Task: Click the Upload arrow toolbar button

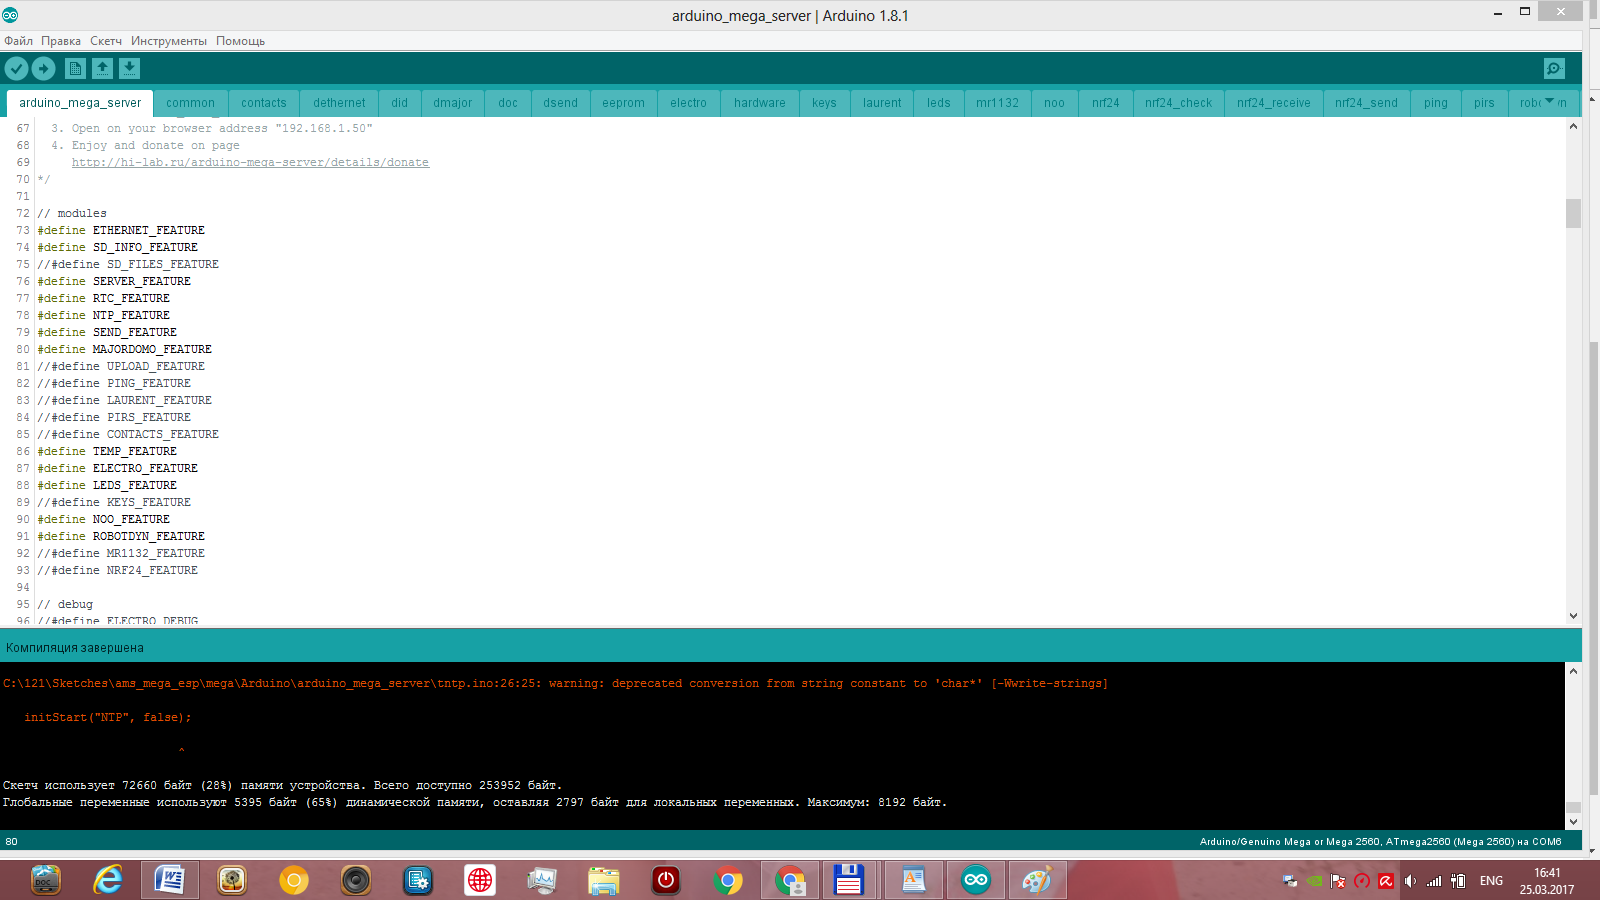Action: 43,68
